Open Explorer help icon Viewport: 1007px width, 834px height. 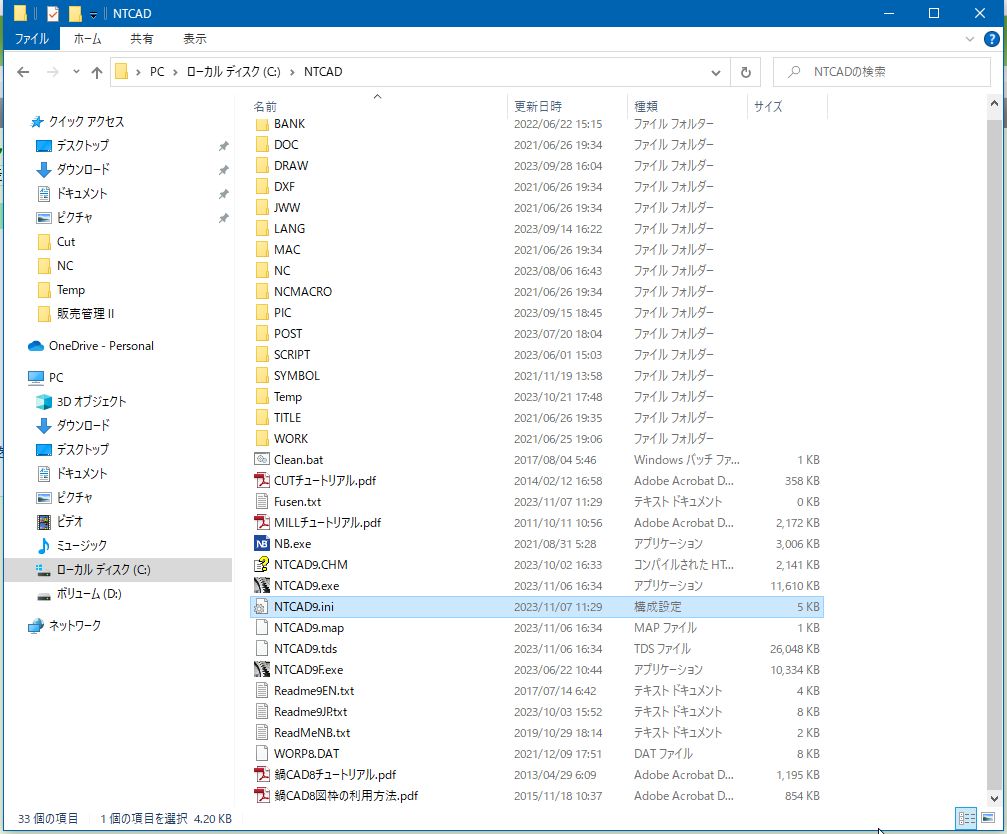(x=992, y=39)
